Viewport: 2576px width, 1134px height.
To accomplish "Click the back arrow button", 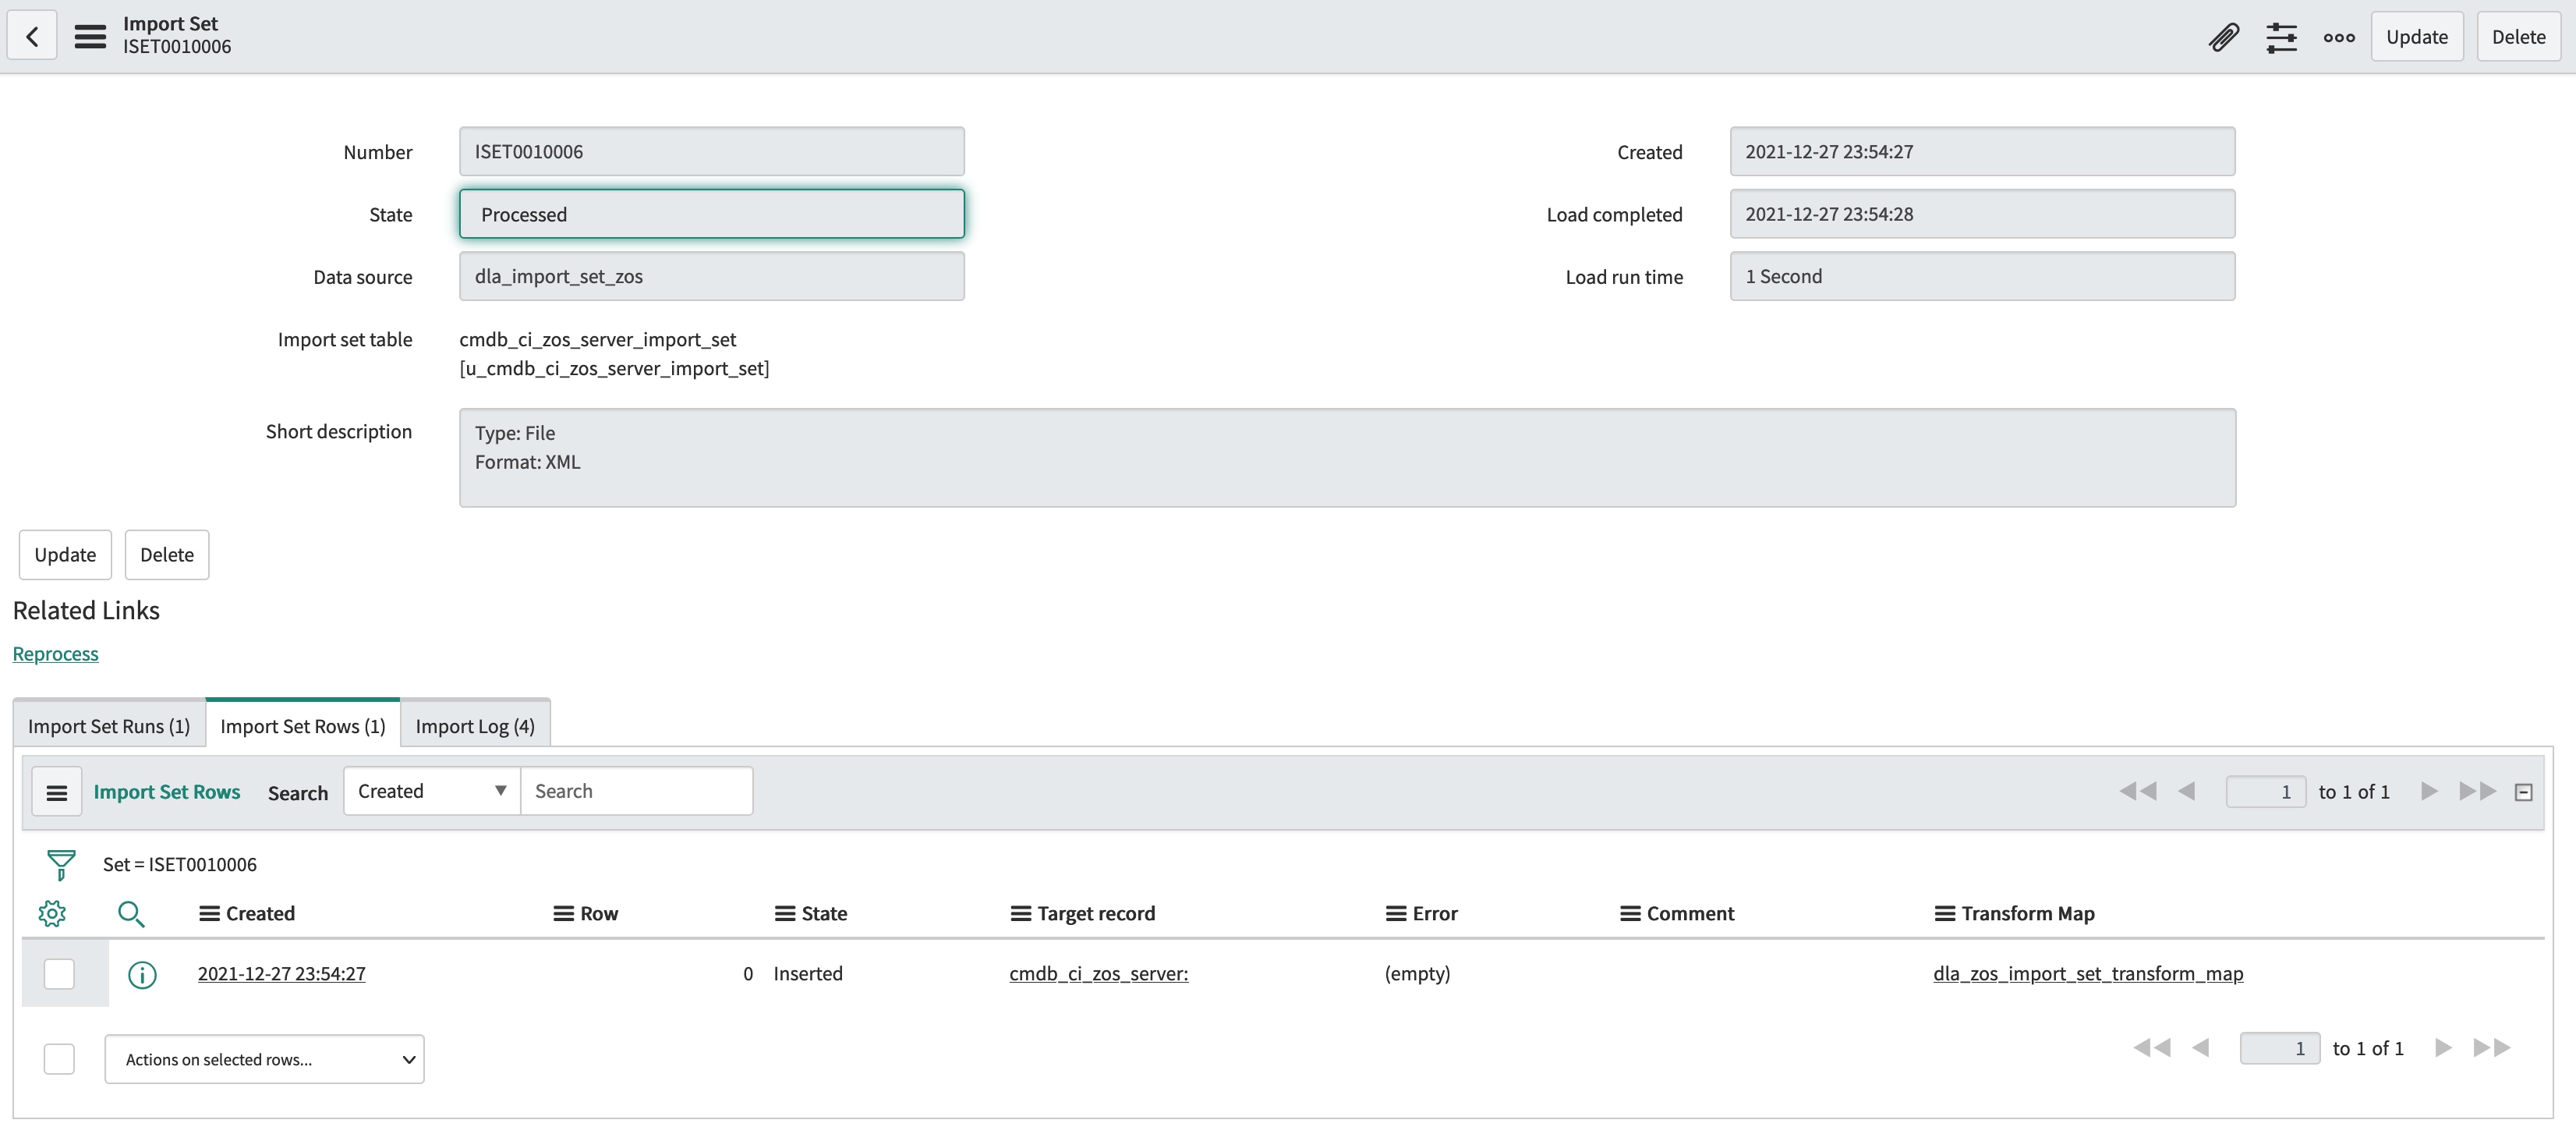I will (32, 37).
